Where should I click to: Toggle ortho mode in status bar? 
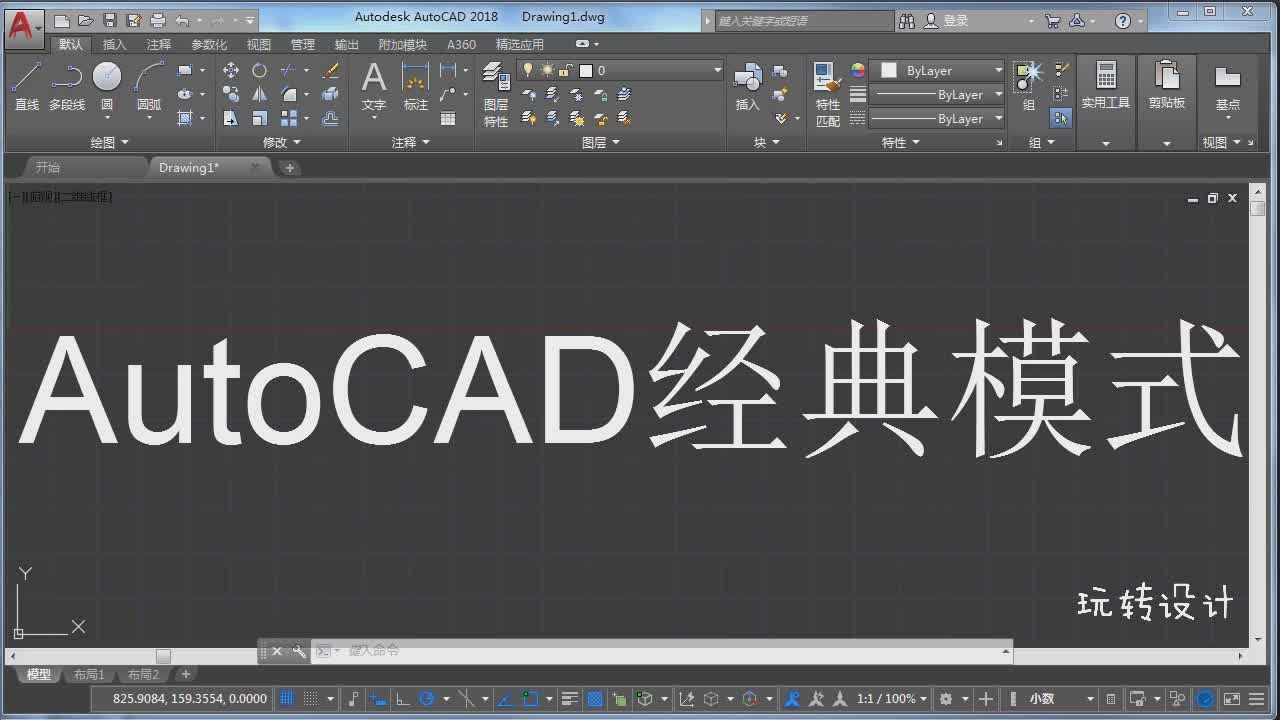pos(402,699)
